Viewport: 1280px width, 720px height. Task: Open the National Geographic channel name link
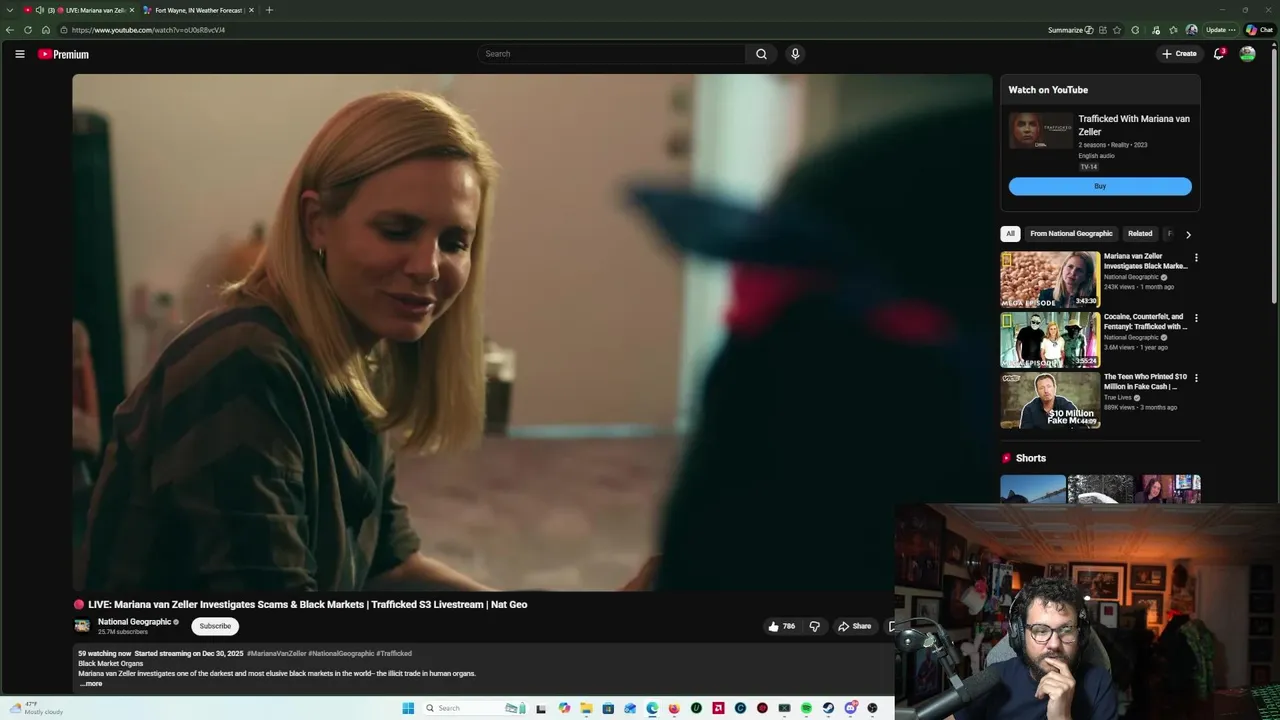pyautogui.click(x=134, y=622)
